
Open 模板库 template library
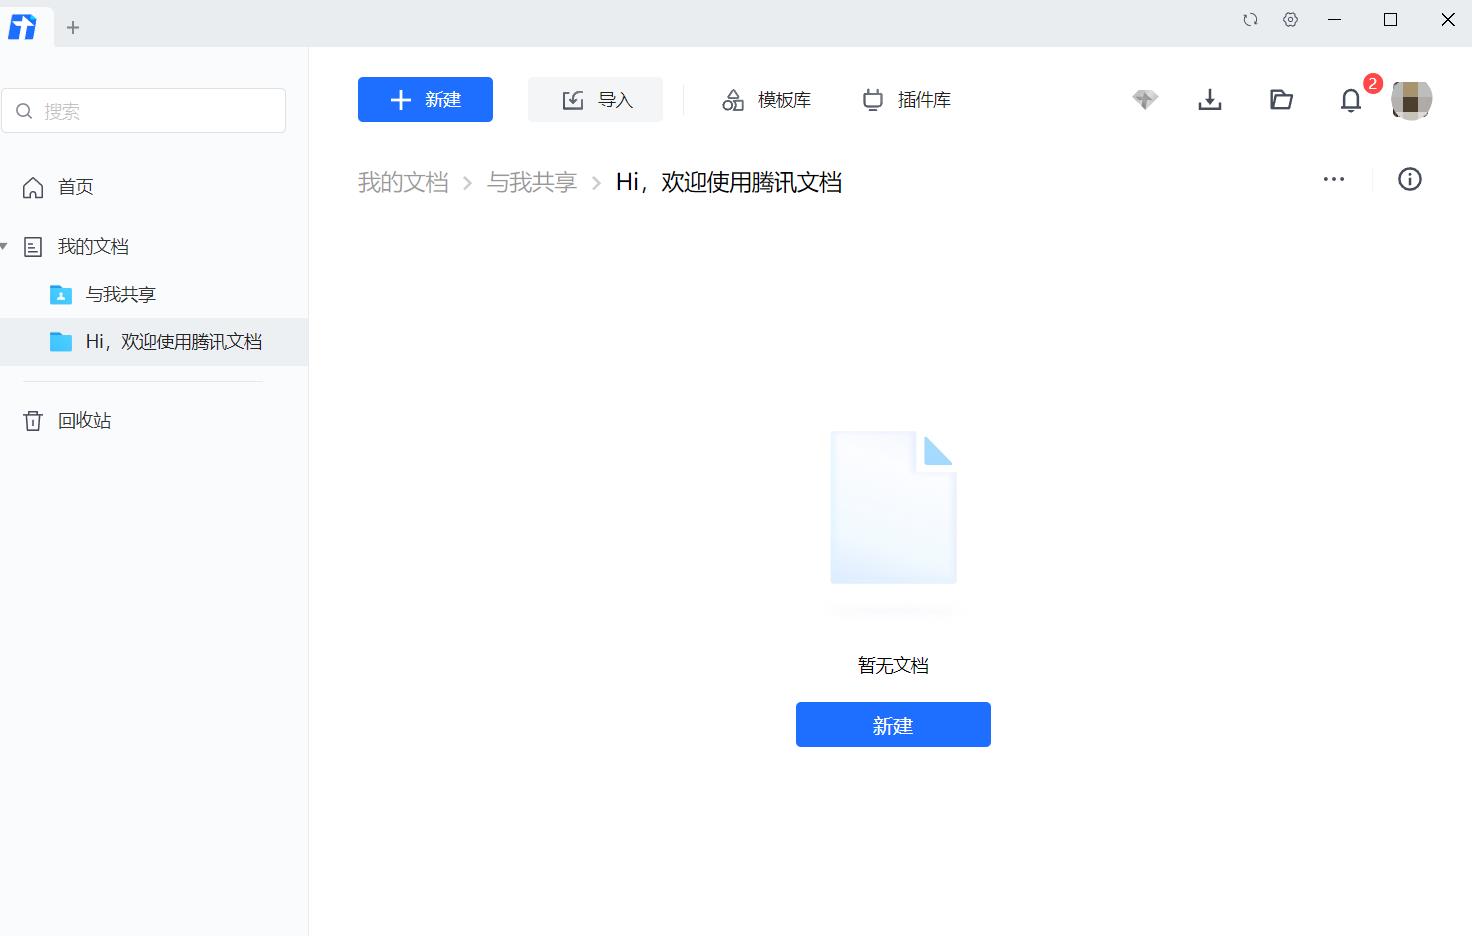point(766,100)
